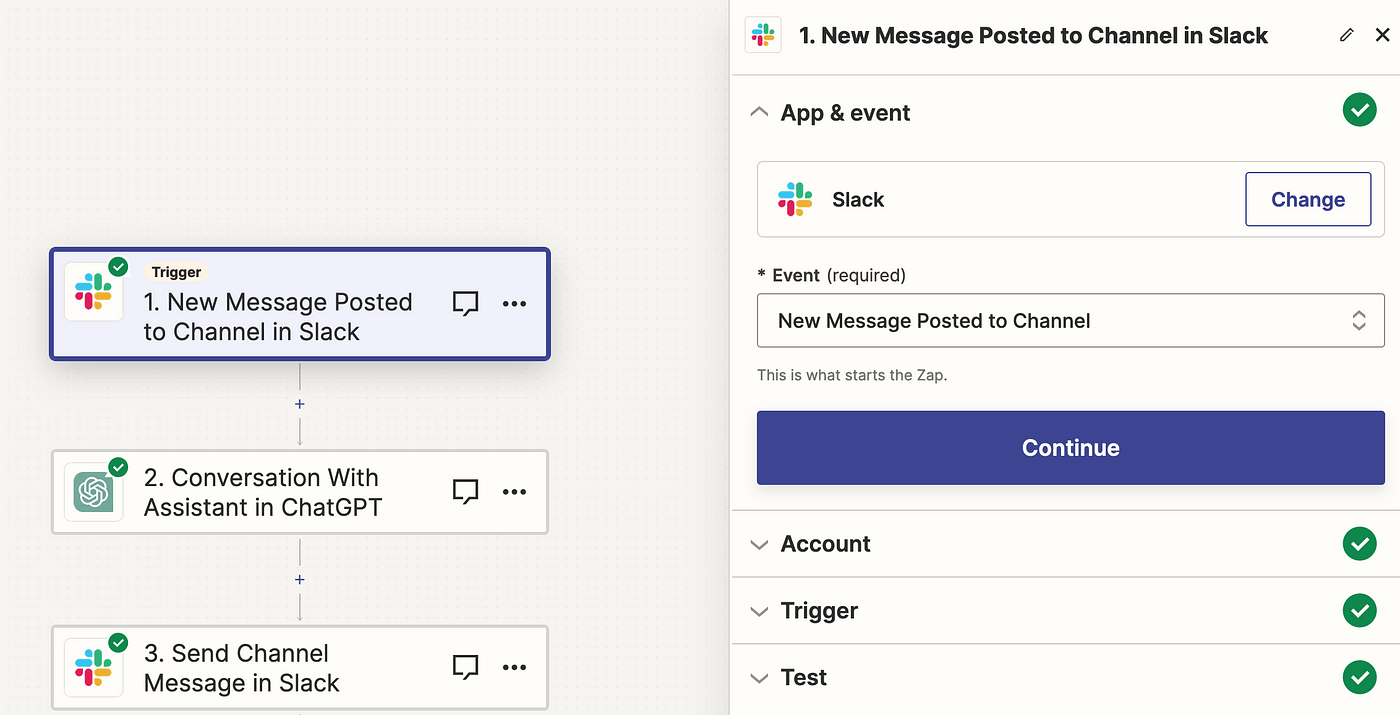Click the green check beside Account section

pos(1359,543)
